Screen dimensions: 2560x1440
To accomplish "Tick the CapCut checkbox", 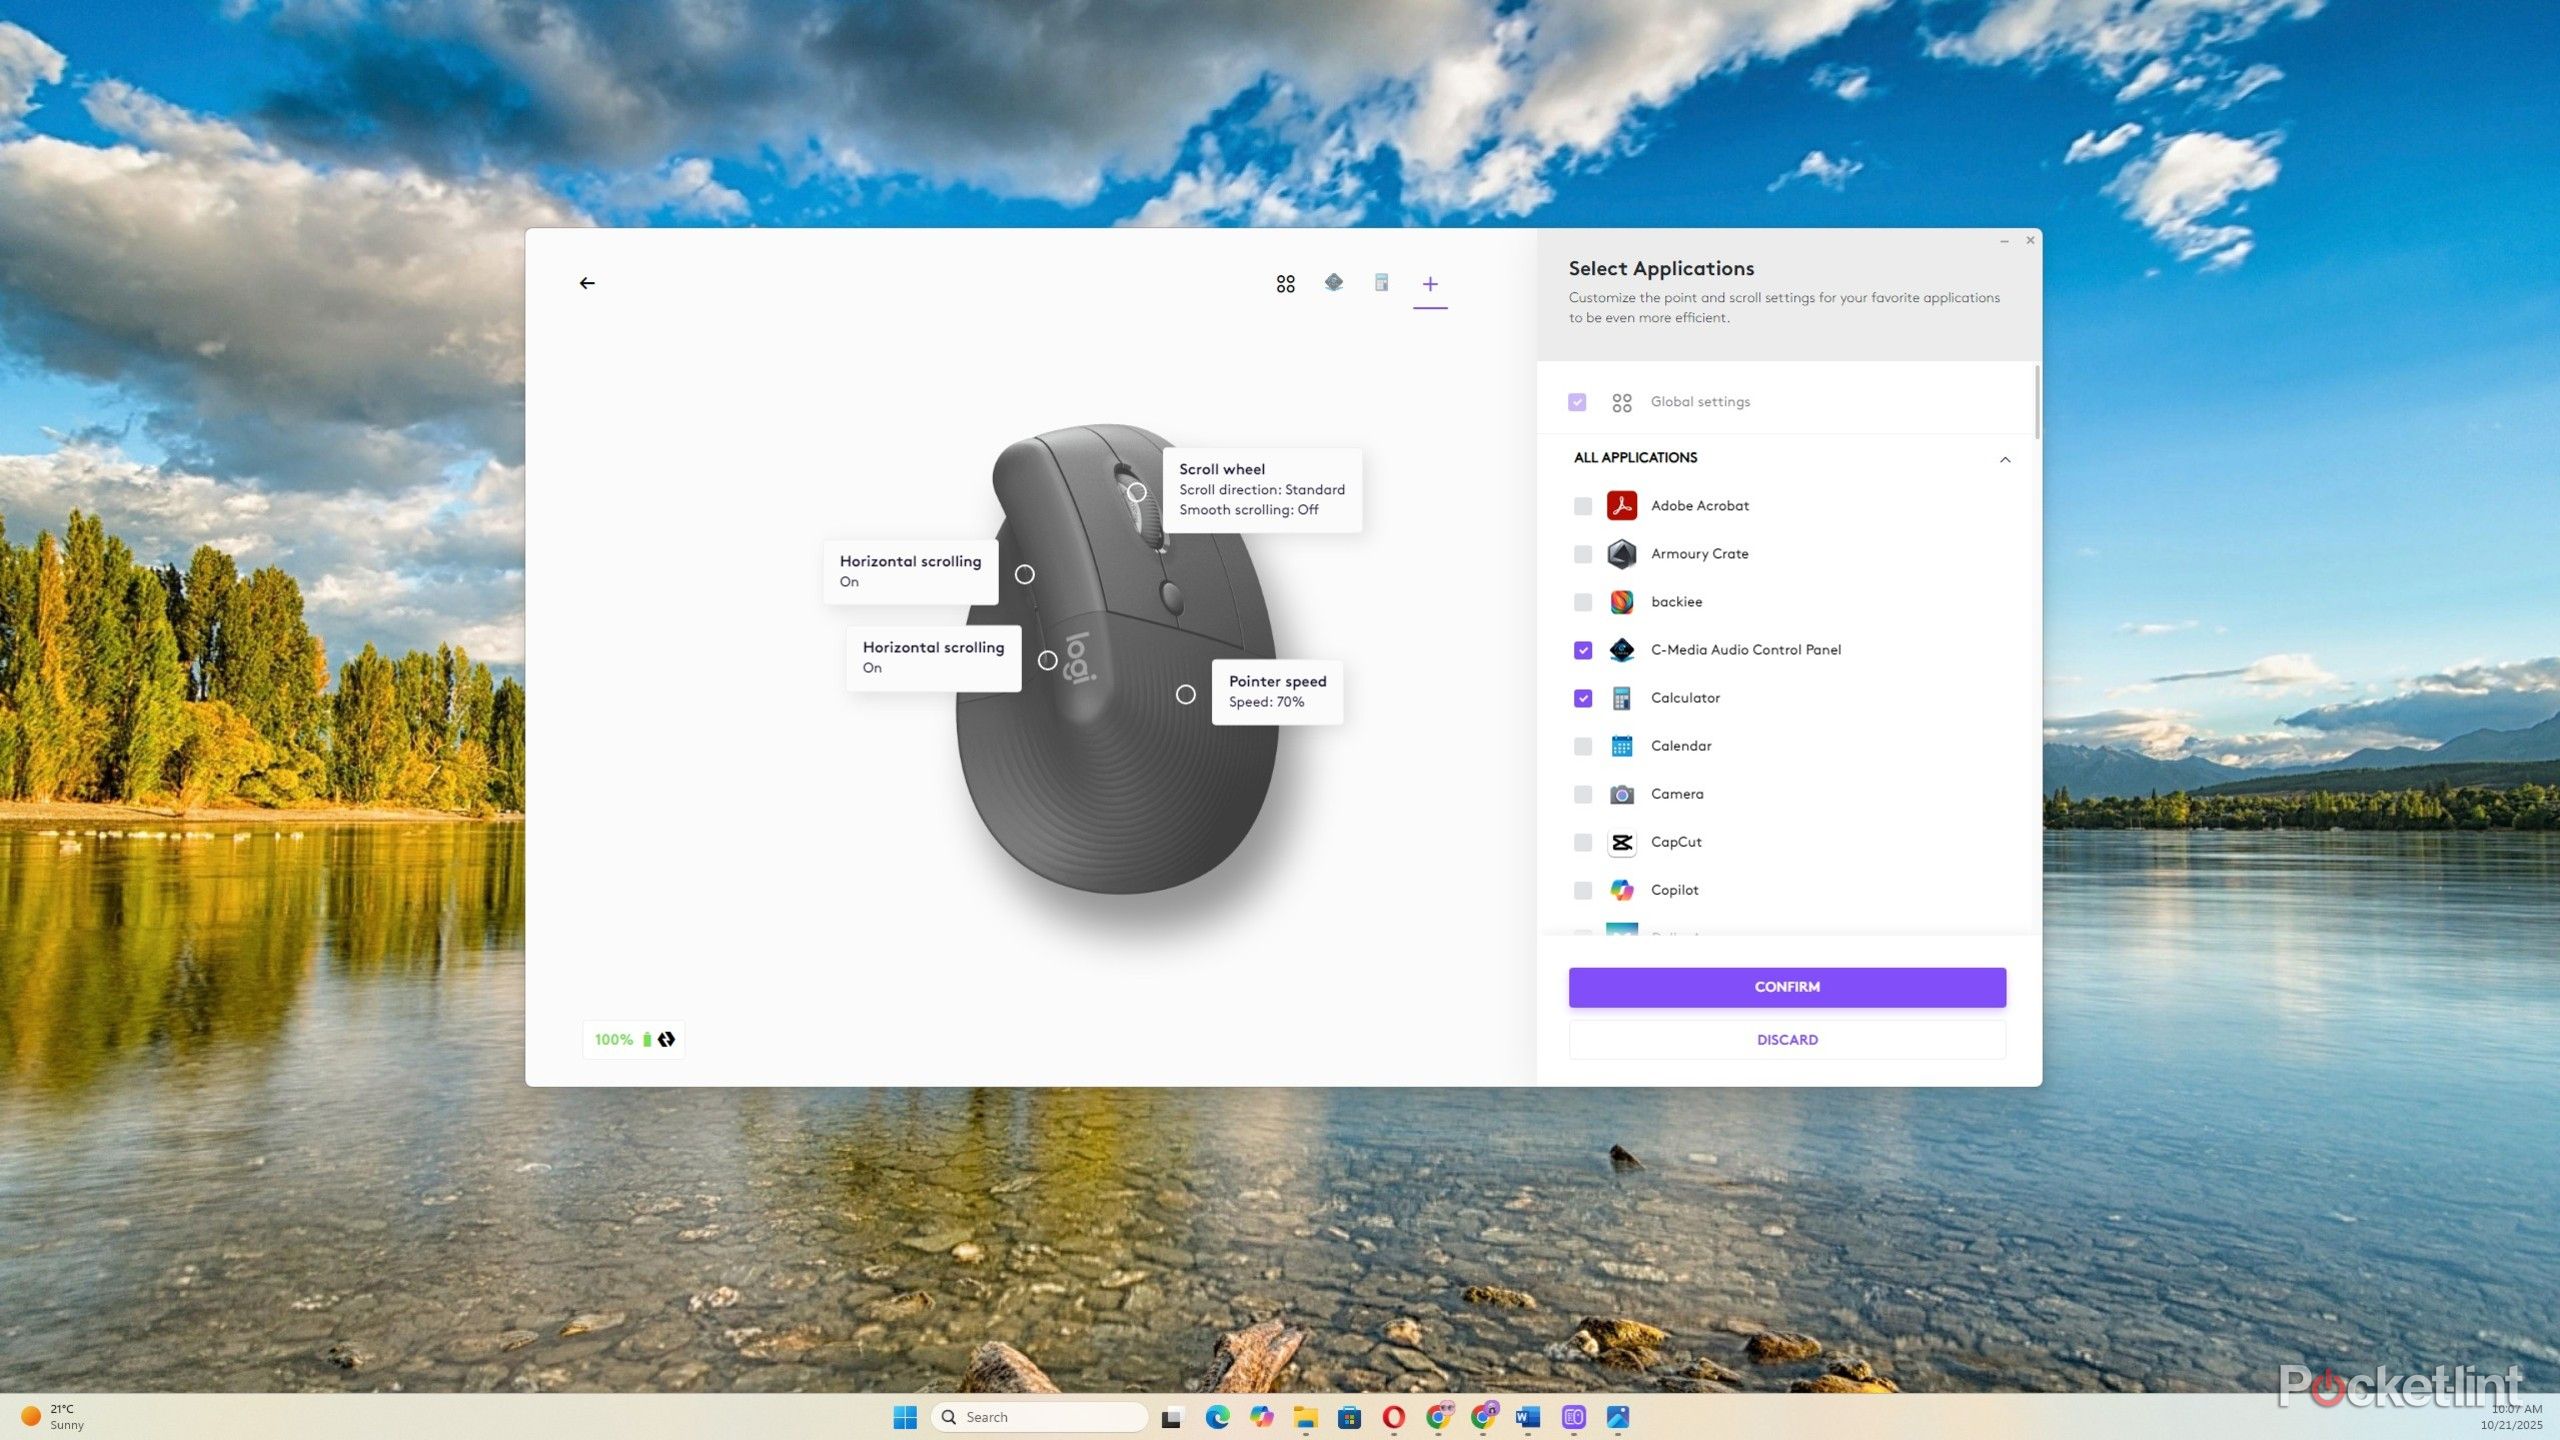I will (1582, 842).
